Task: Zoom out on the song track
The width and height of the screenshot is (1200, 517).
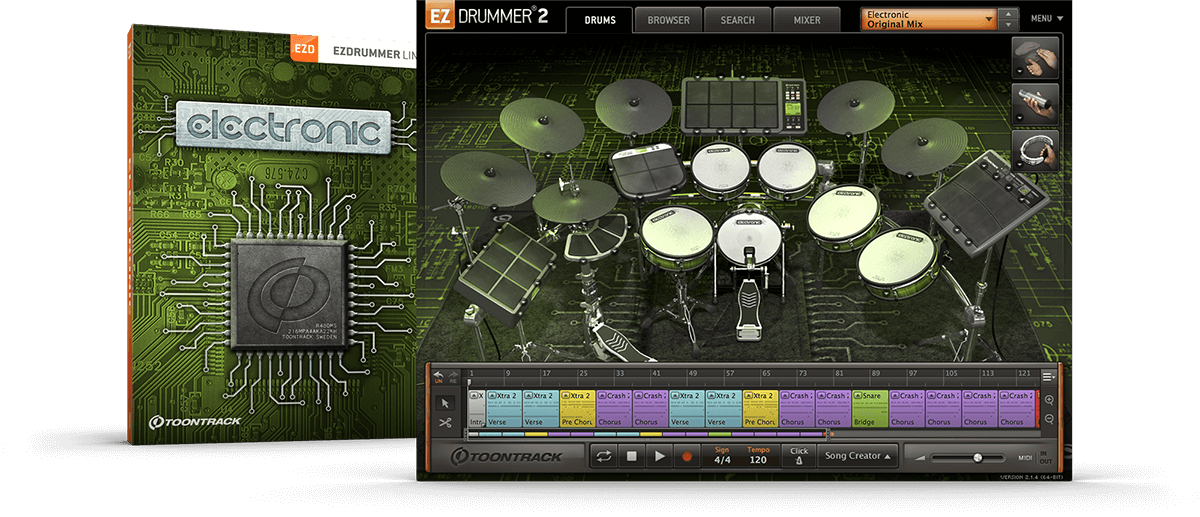Action: click(x=1049, y=420)
